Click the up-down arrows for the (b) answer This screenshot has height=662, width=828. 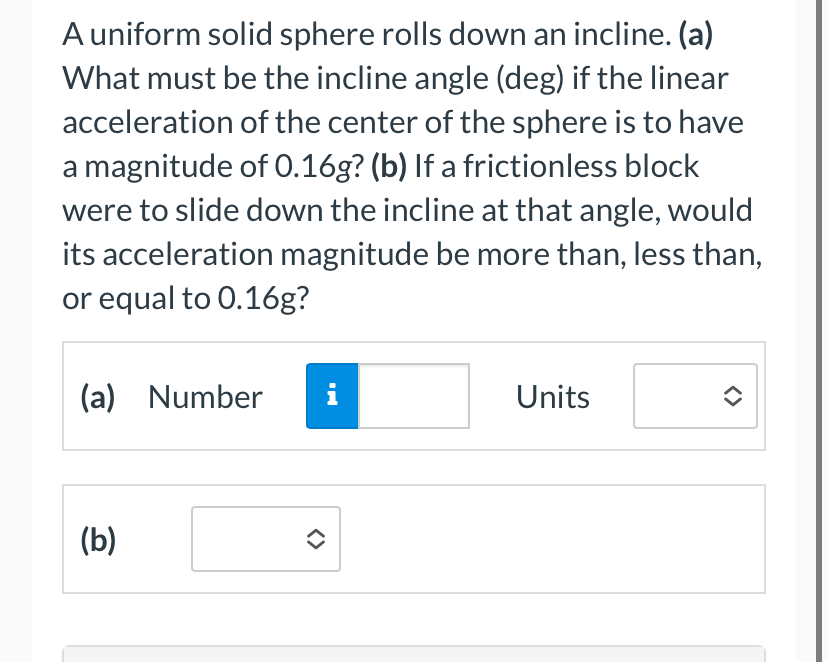[318, 539]
